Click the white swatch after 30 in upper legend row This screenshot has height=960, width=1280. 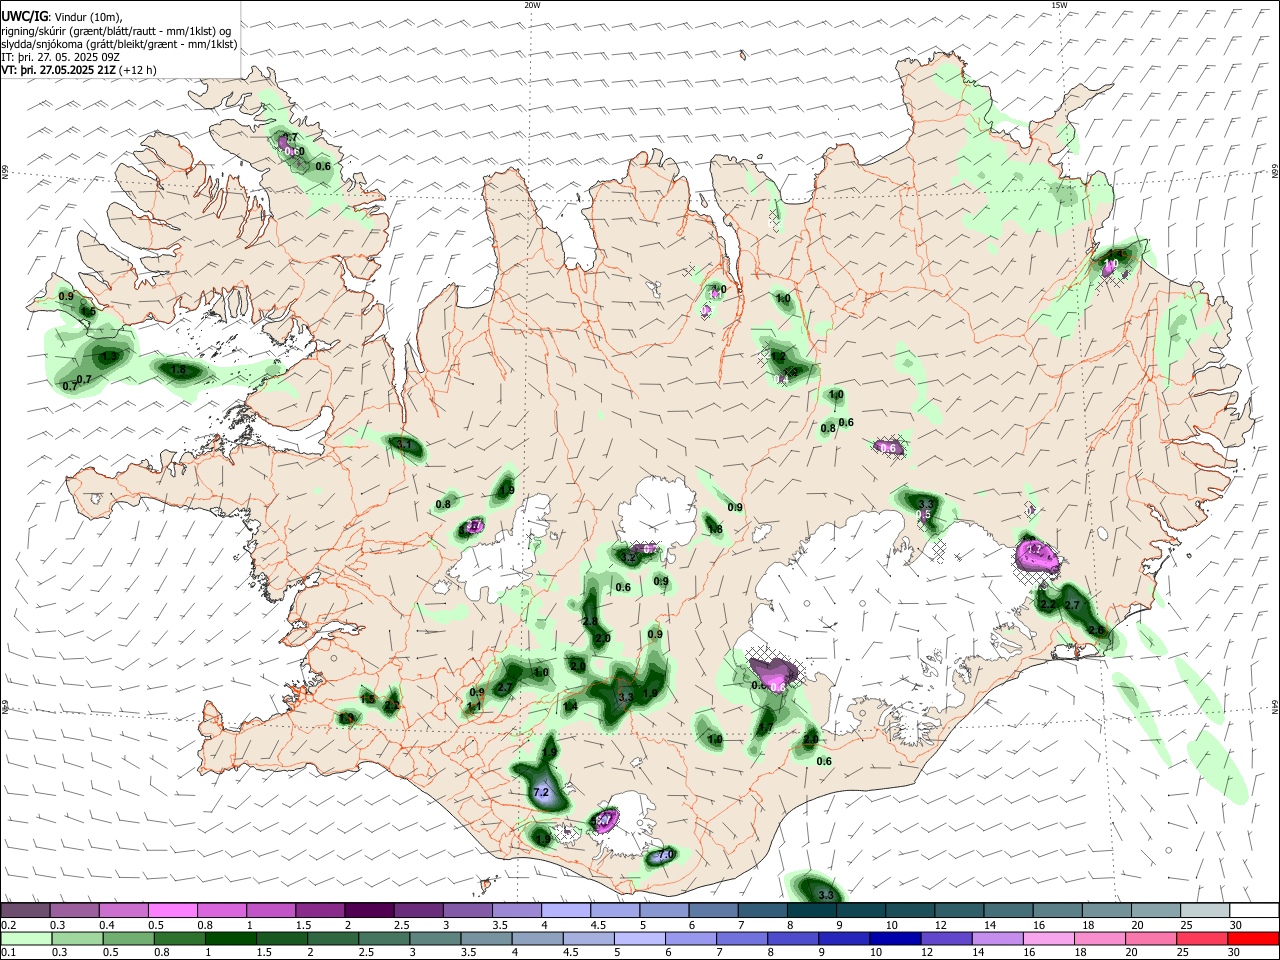coord(1255,911)
